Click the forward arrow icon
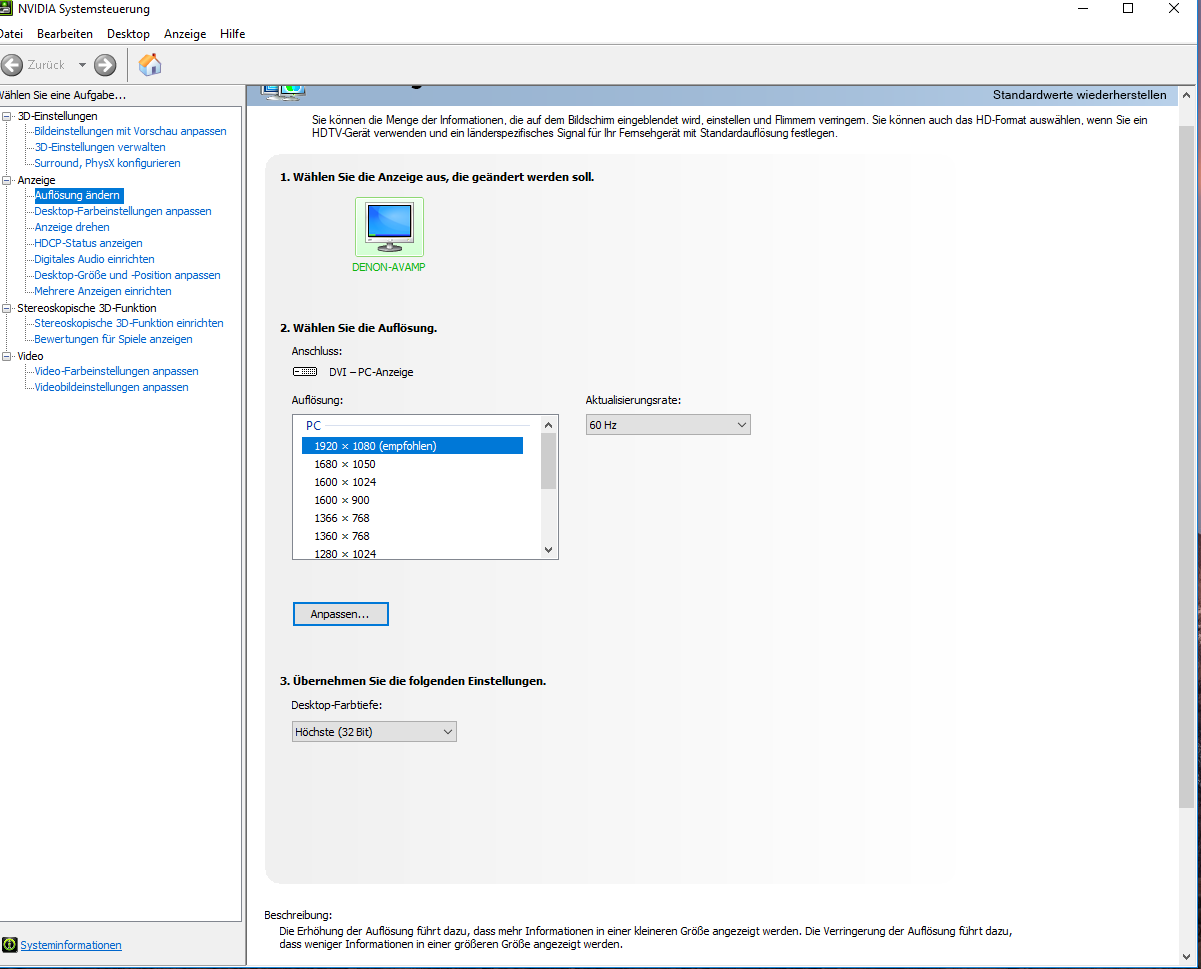Image resolution: width=1201 pixels, height=969 pixels. [105, 65]
